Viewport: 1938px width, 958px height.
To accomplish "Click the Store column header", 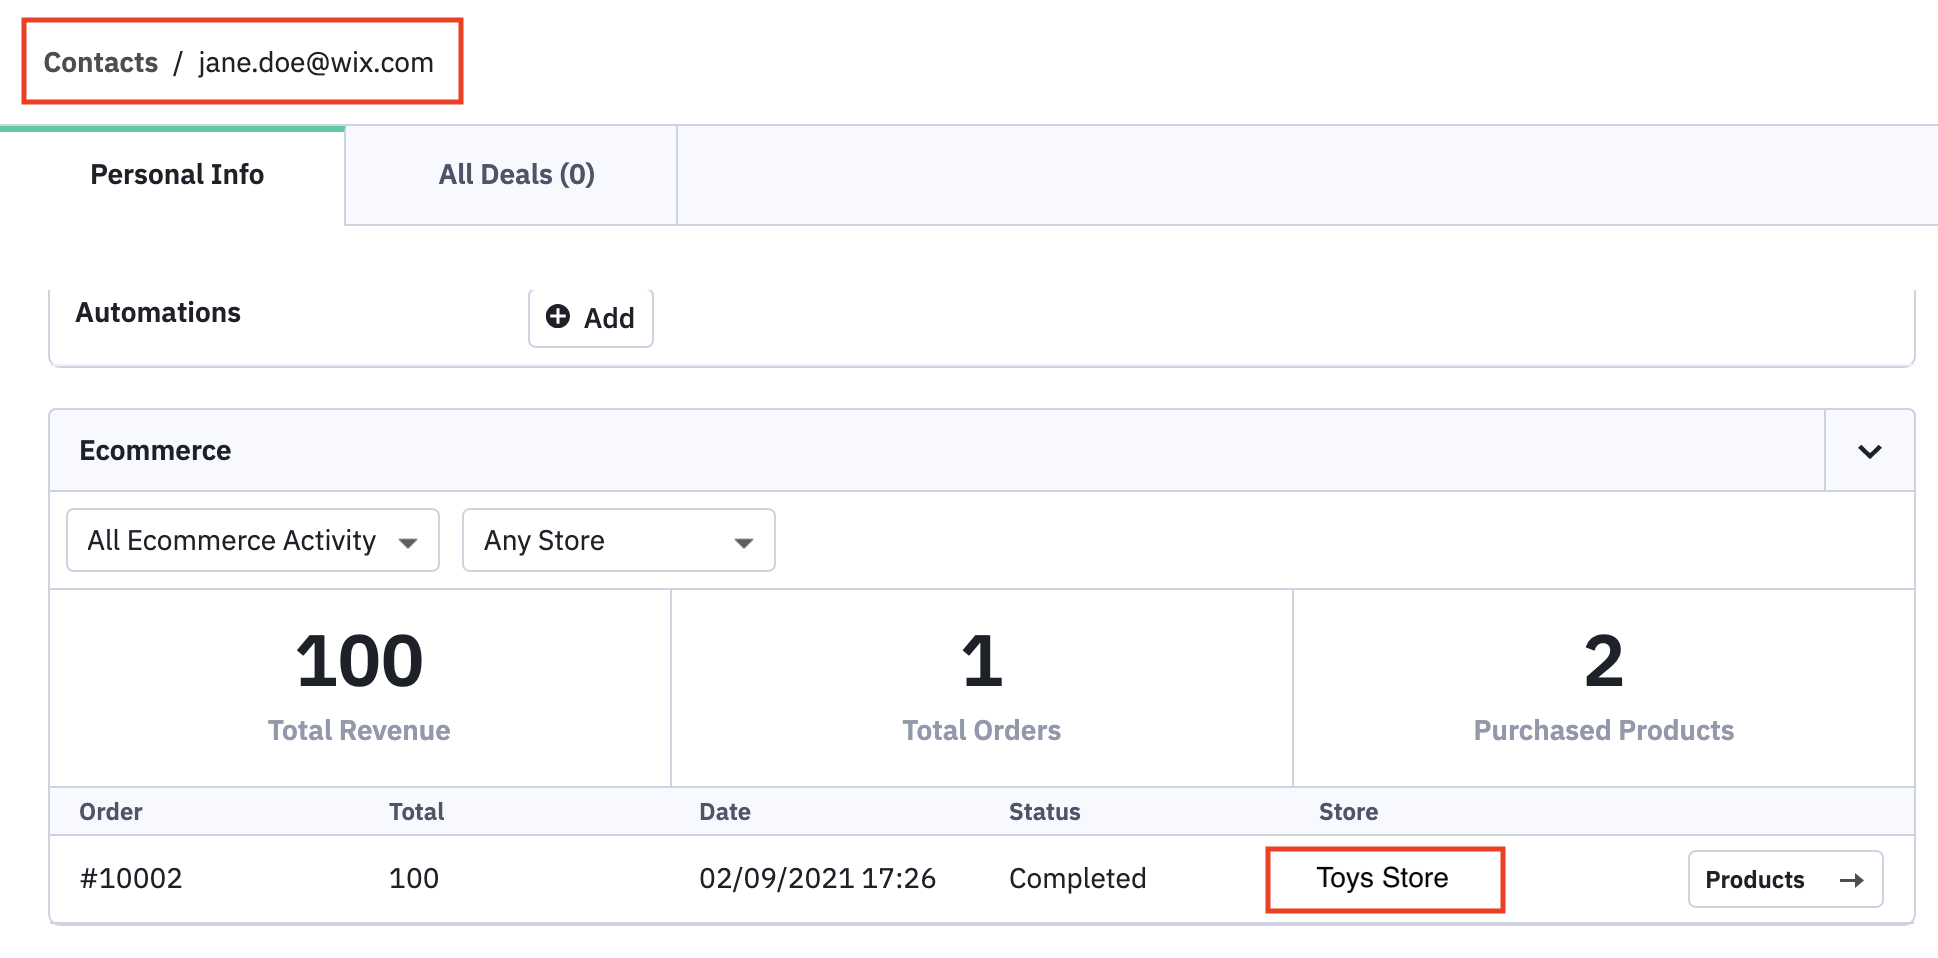I will [1348, 812].
